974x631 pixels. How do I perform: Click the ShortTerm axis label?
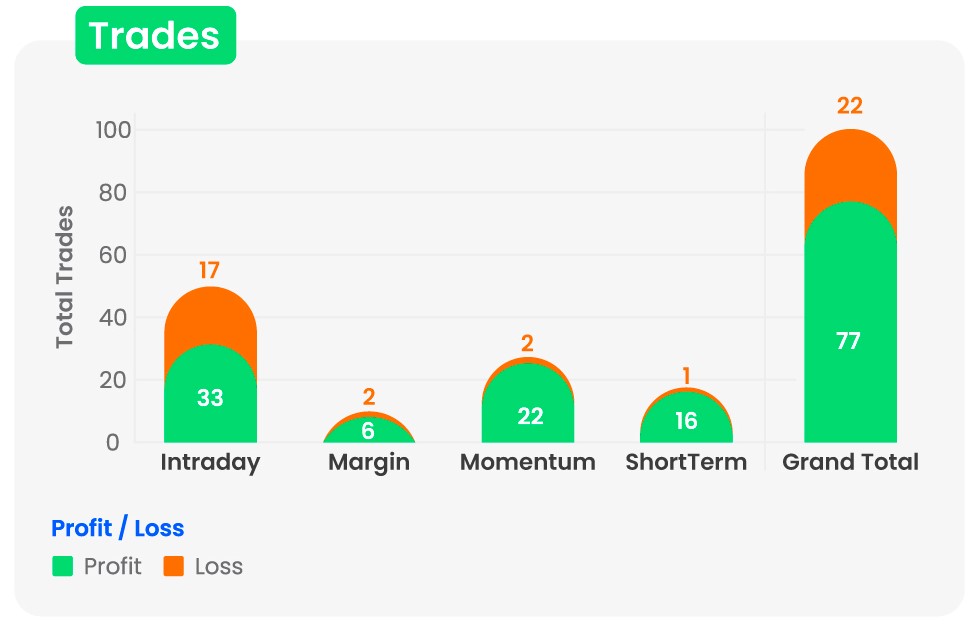click(686, 462)
